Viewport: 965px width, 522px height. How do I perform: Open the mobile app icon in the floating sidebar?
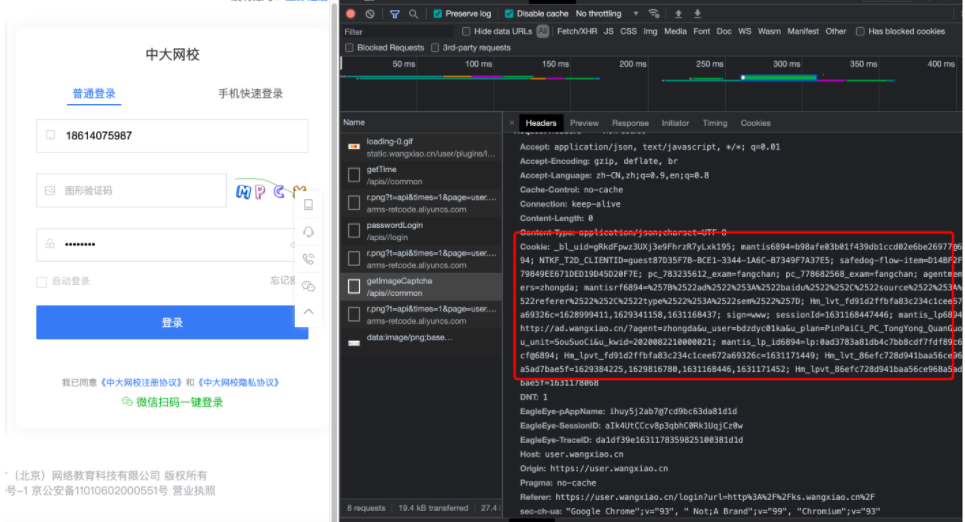tap(308, 205)
